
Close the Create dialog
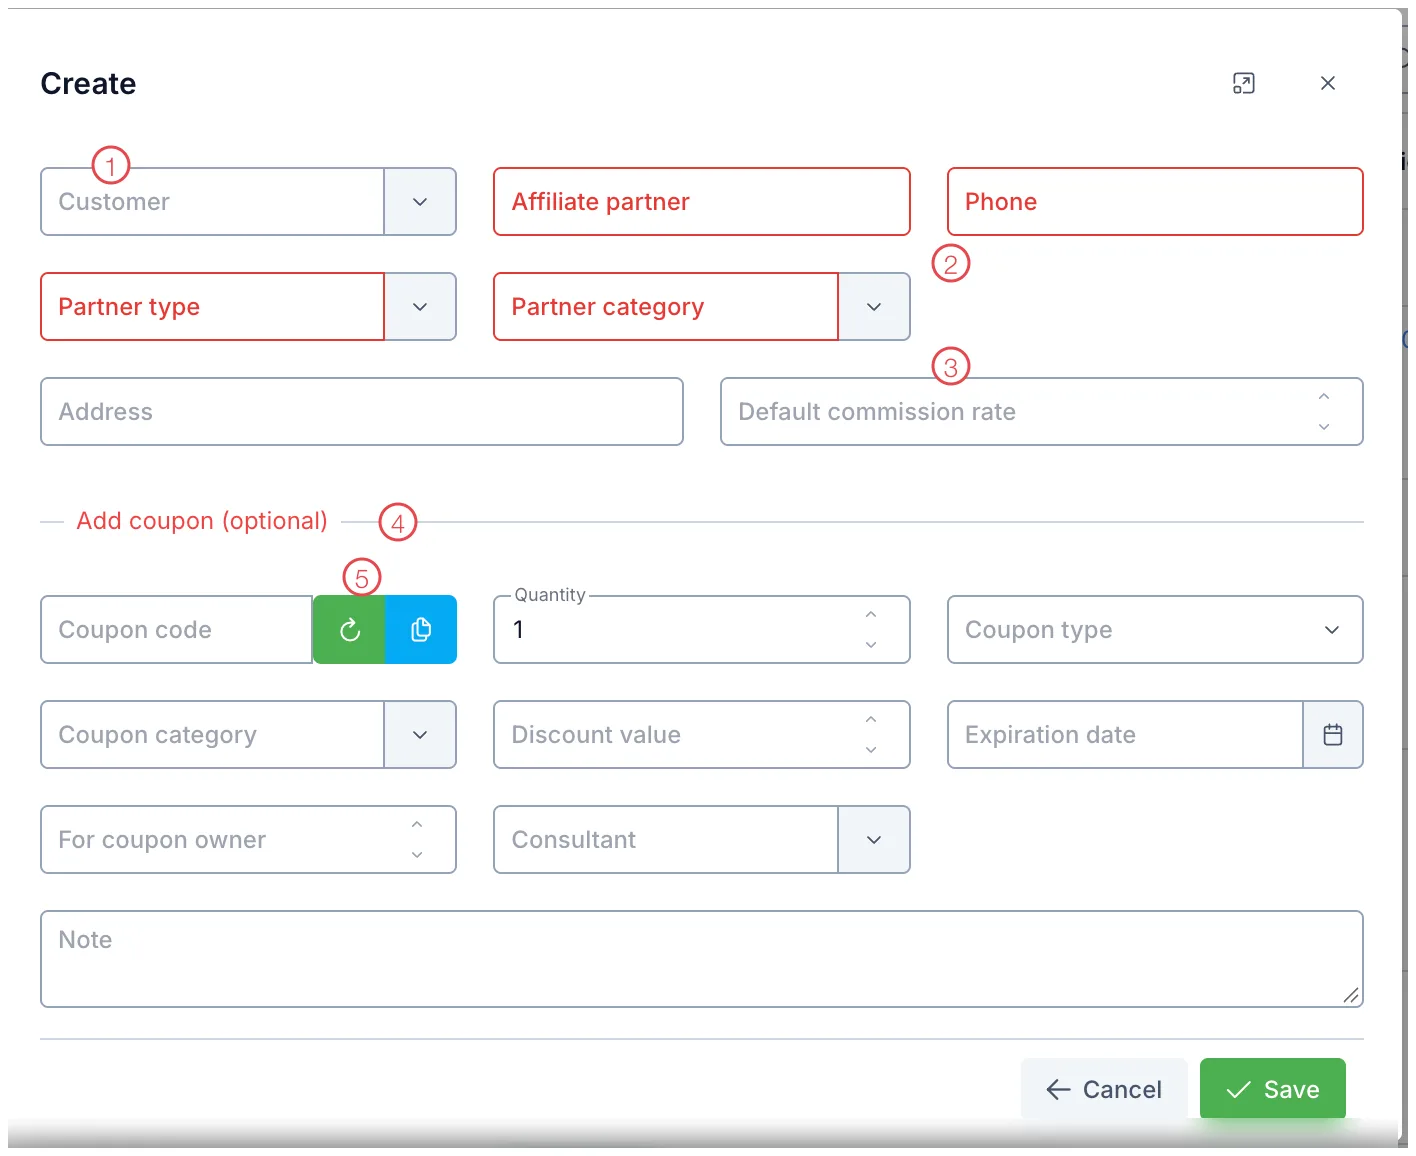click(1328, 83)
